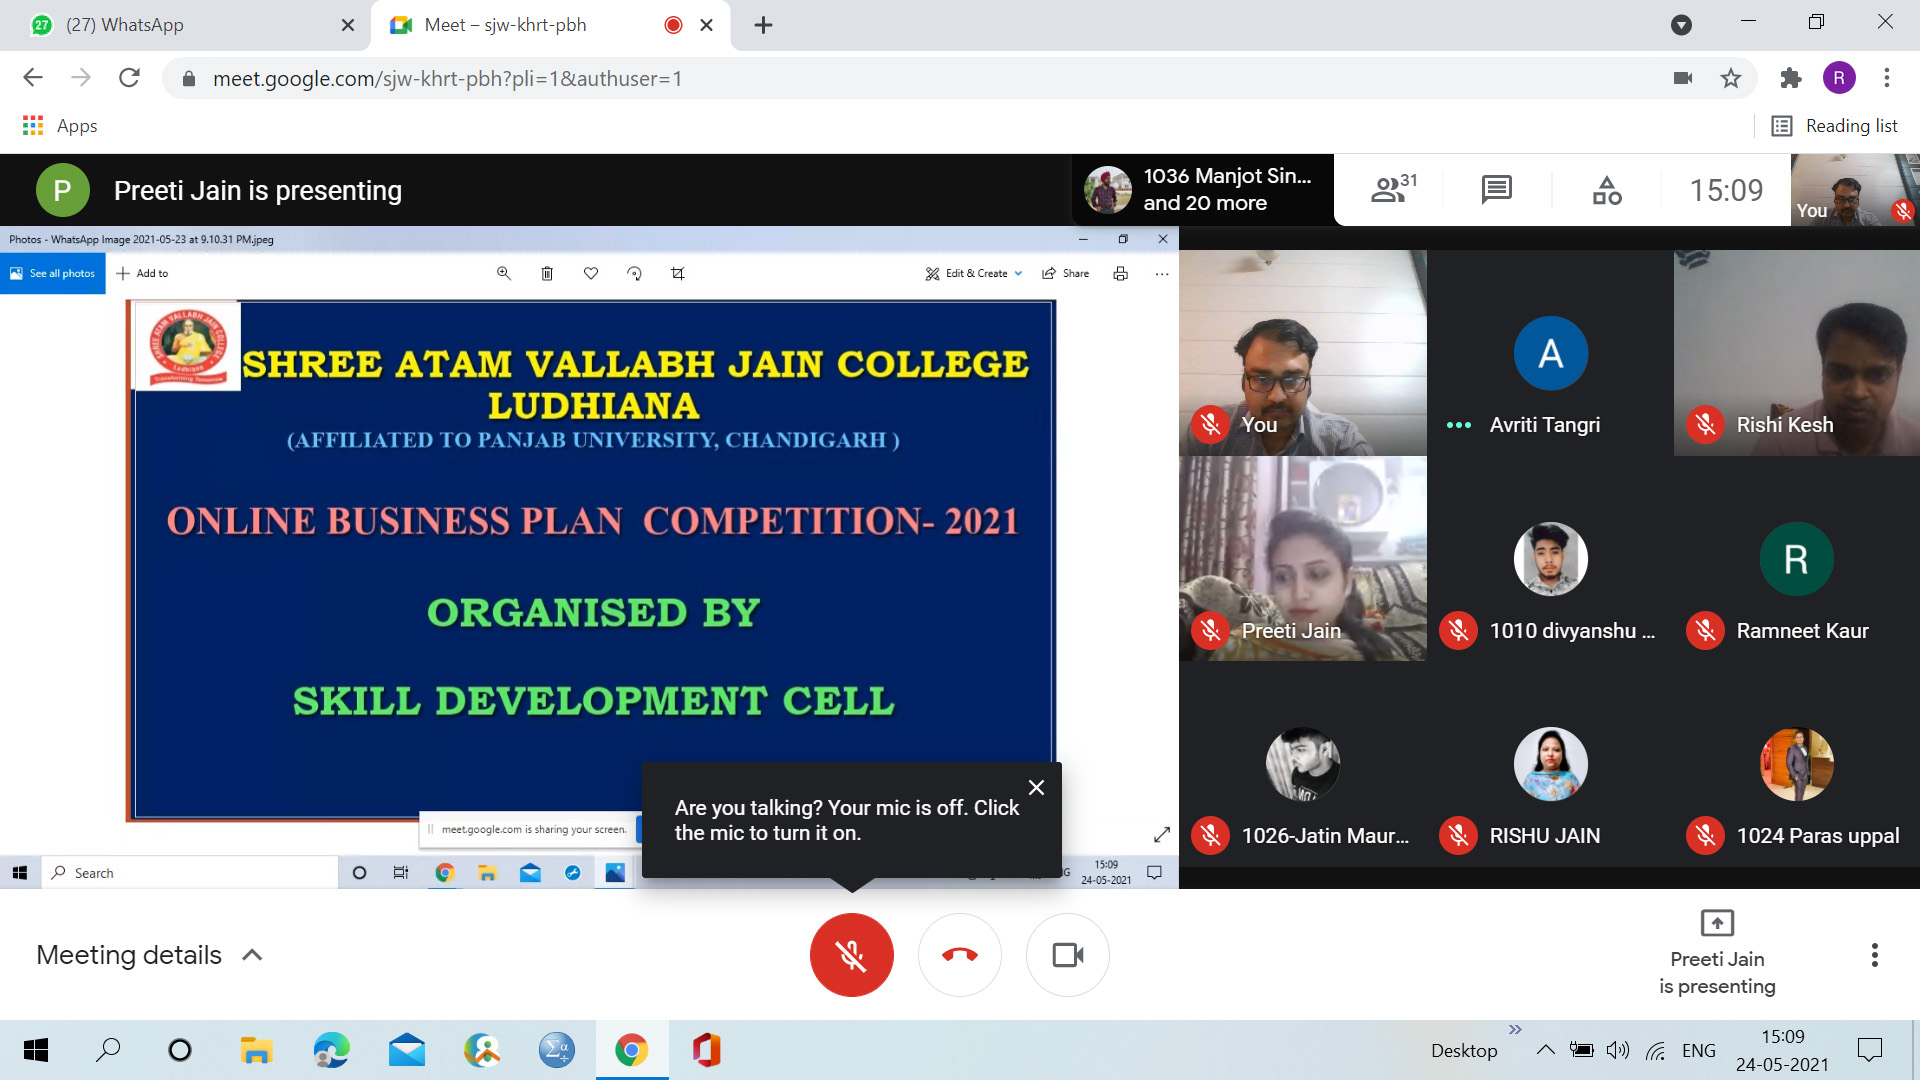This screenshot has width=1920, height=1080.
Task: Click Avriti Tangri avatar tile
Action: [x=1550, y=353]
